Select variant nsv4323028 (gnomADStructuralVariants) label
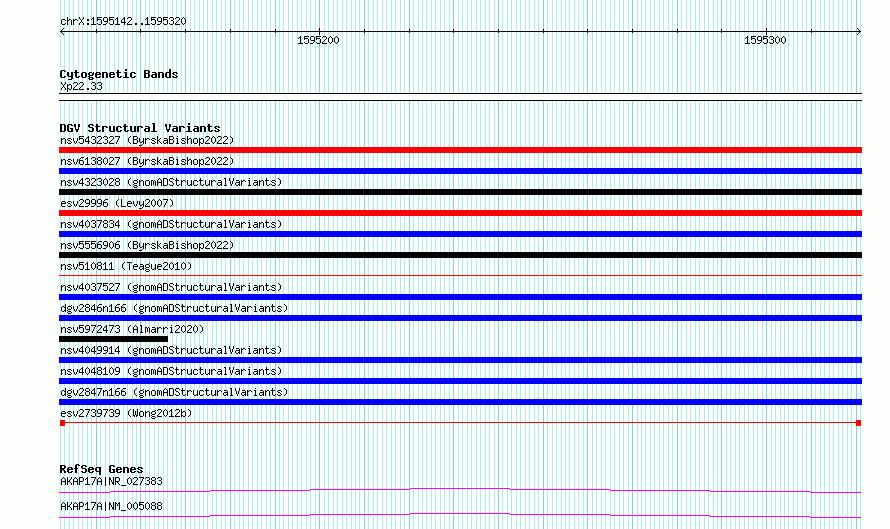The width and height of the screenshot is (890, 529). tap(171, 182)
